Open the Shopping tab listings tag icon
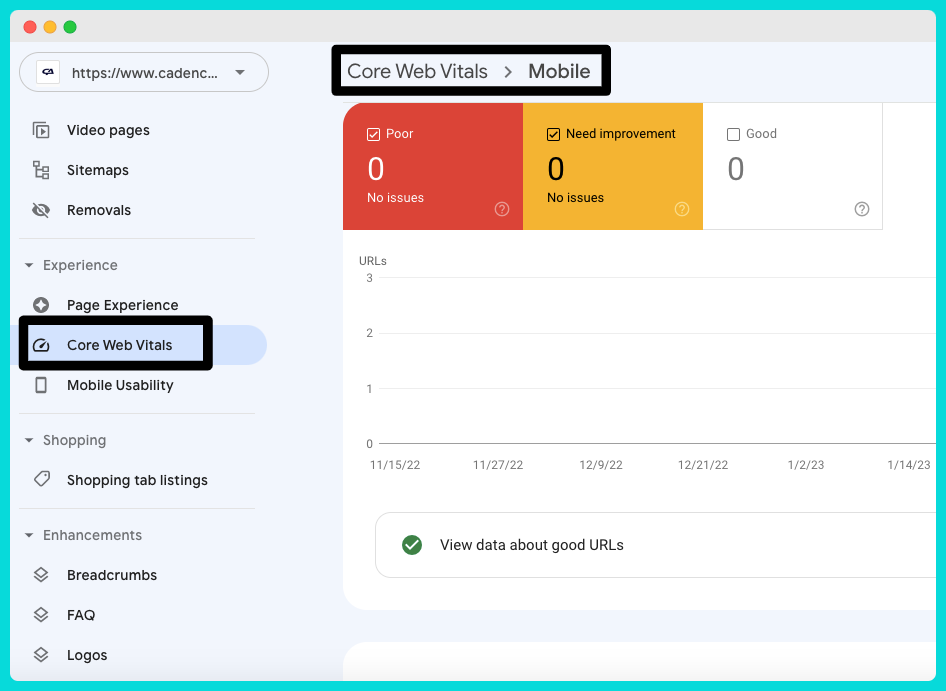The height and width of the screenshot is (691, 946). 42,480
